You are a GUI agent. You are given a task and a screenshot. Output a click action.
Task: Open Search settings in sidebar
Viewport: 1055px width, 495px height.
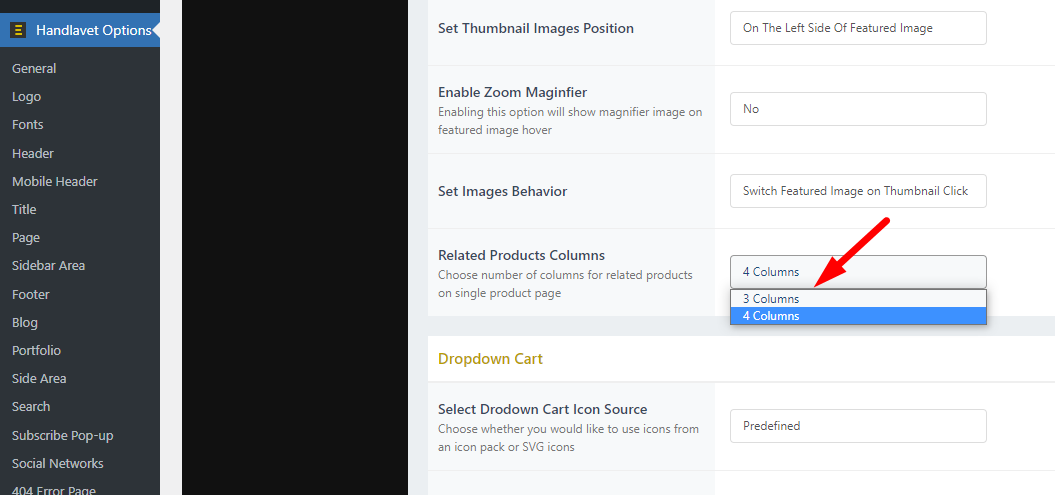pos(31,407)
